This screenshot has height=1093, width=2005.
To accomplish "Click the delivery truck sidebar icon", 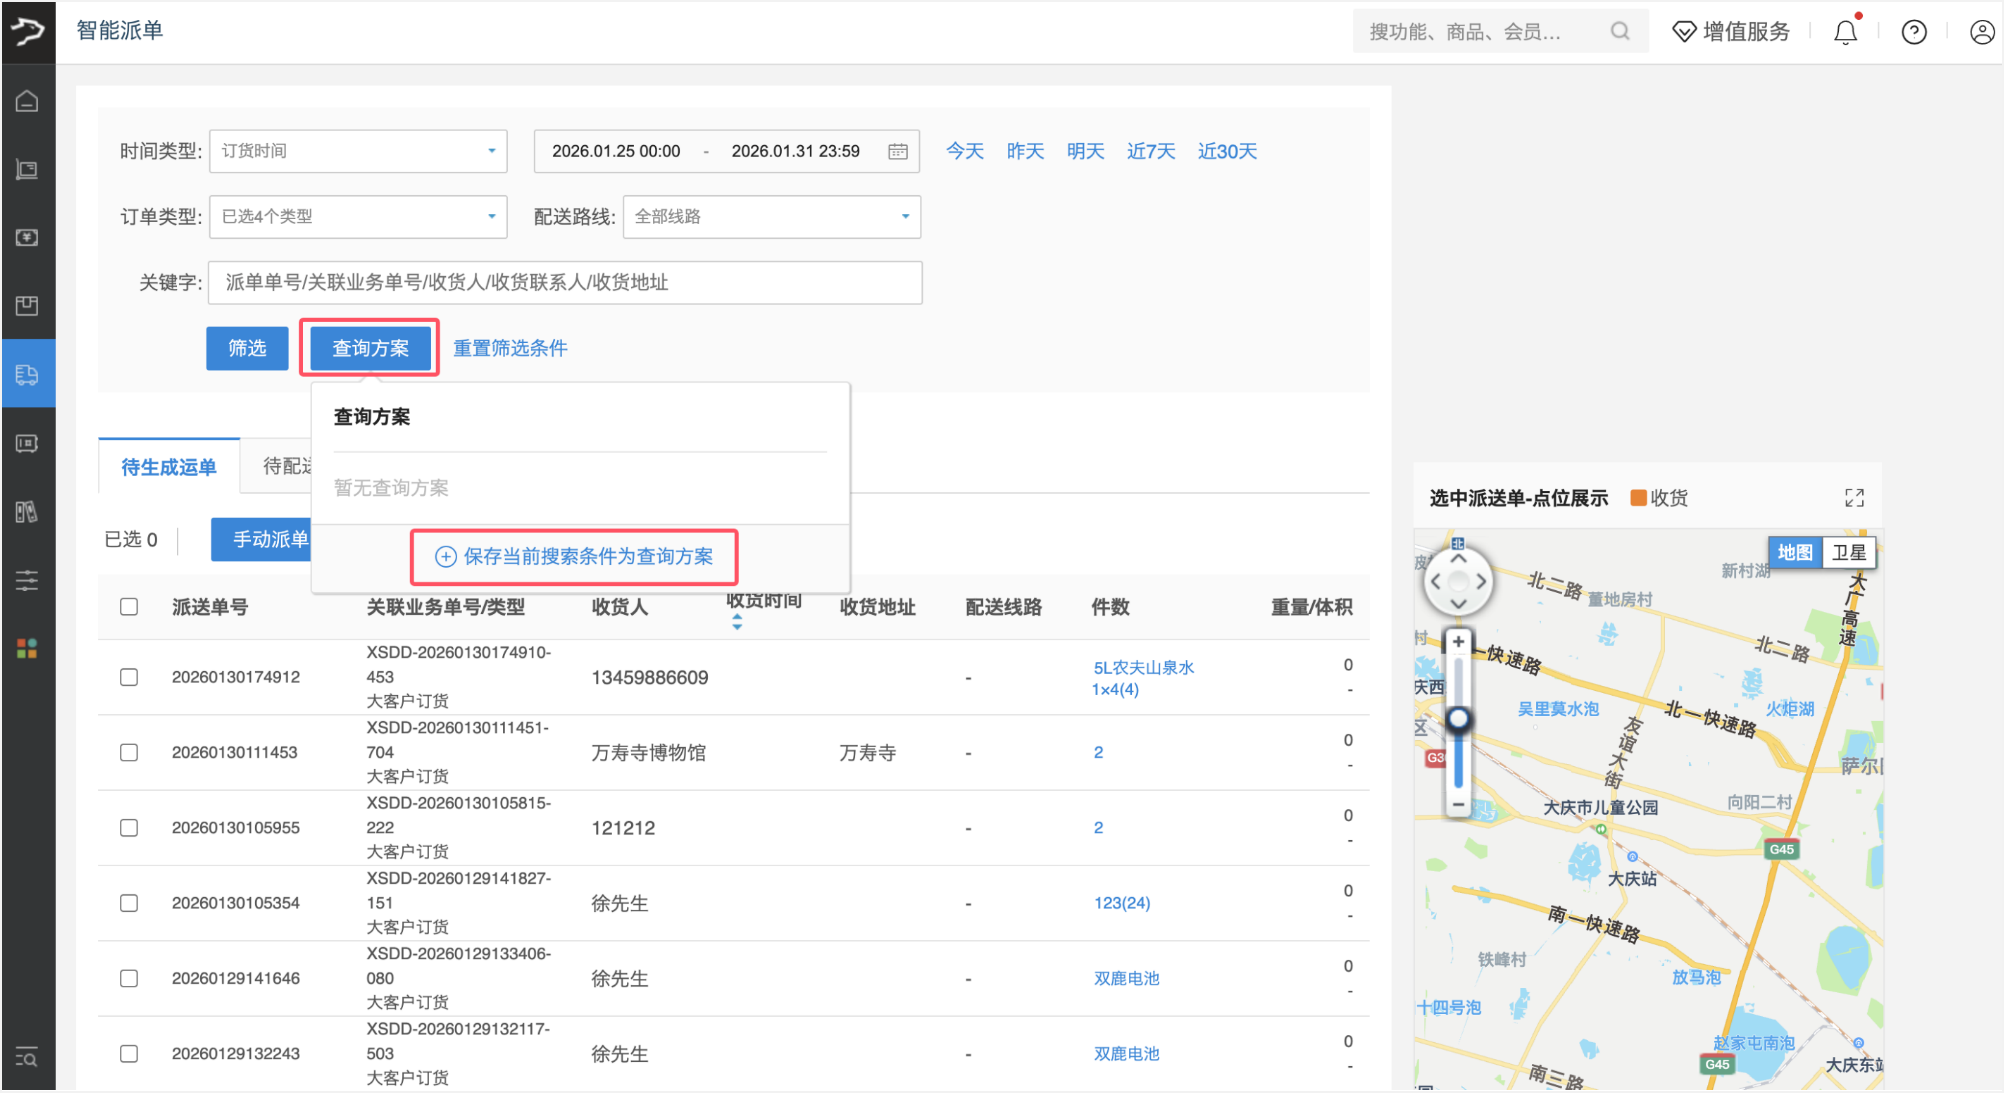I will (27, 374).
